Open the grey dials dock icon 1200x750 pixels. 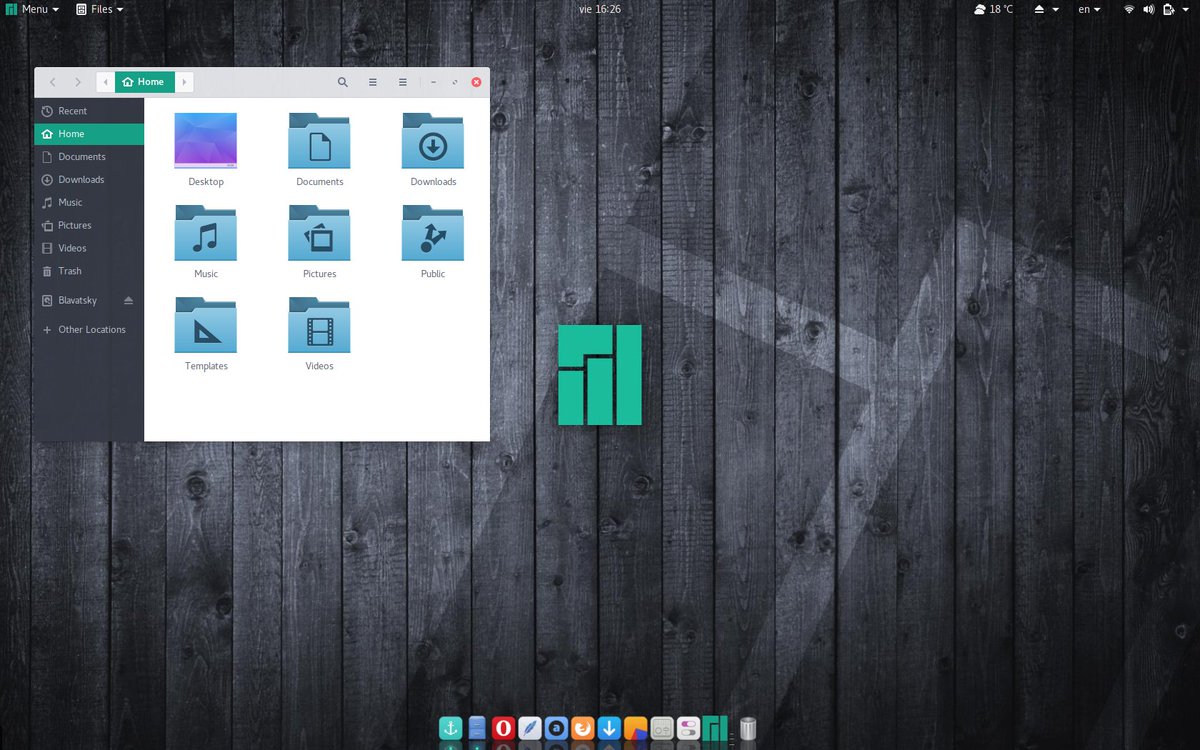[662, 728]
